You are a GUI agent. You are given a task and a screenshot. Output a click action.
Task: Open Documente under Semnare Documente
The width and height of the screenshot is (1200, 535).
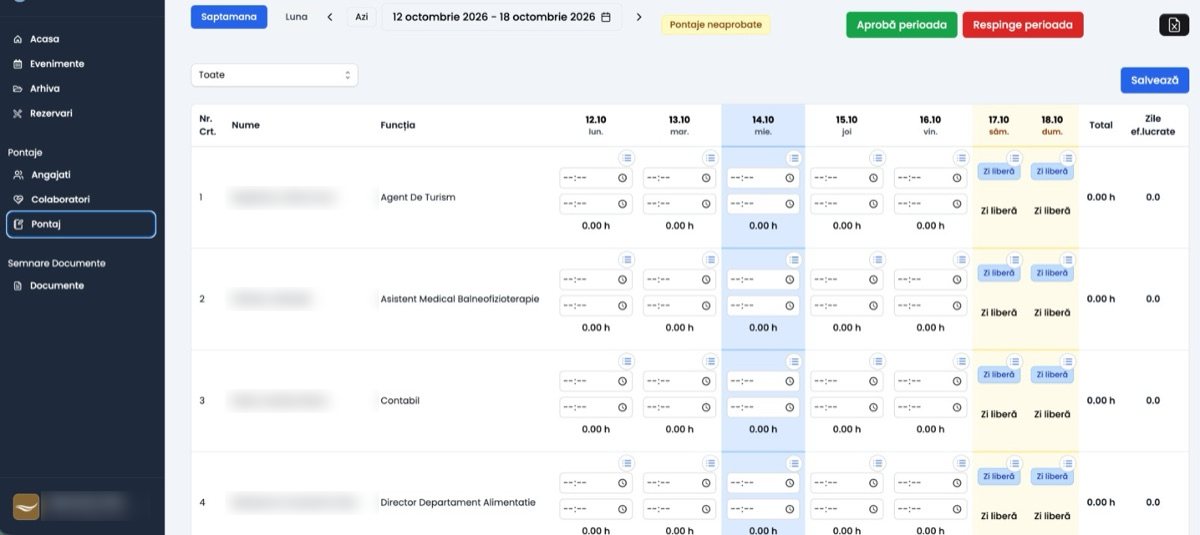57,286
